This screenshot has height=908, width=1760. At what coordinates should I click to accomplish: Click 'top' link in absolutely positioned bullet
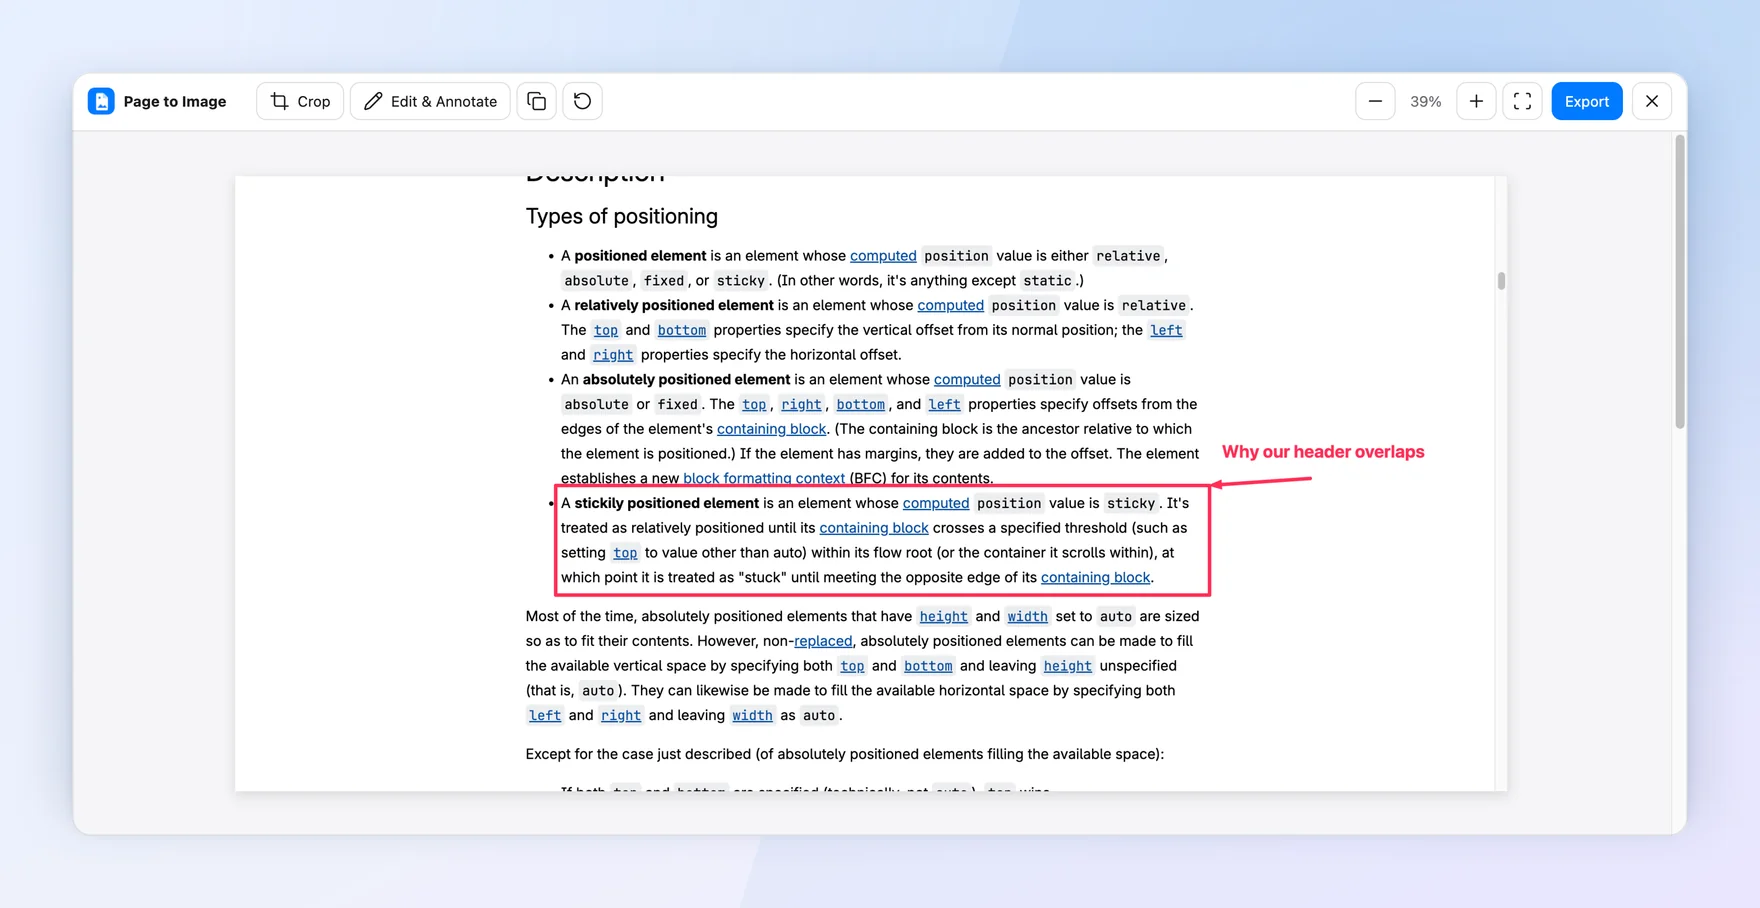[754, 404]
